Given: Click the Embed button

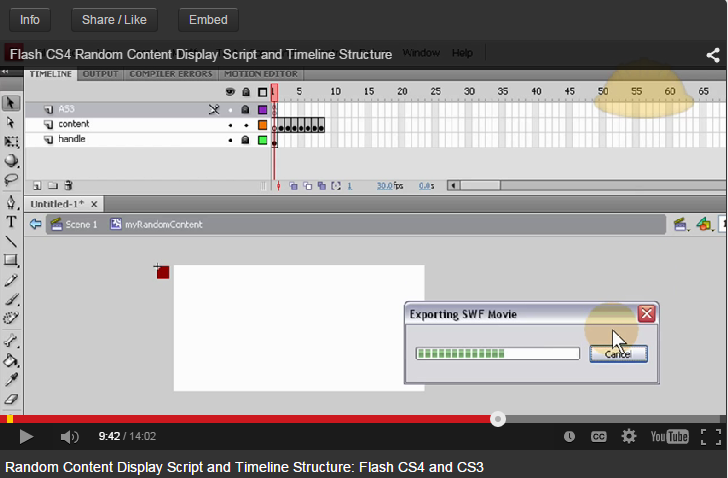Looking at the screenshot, I should [208, 19].
